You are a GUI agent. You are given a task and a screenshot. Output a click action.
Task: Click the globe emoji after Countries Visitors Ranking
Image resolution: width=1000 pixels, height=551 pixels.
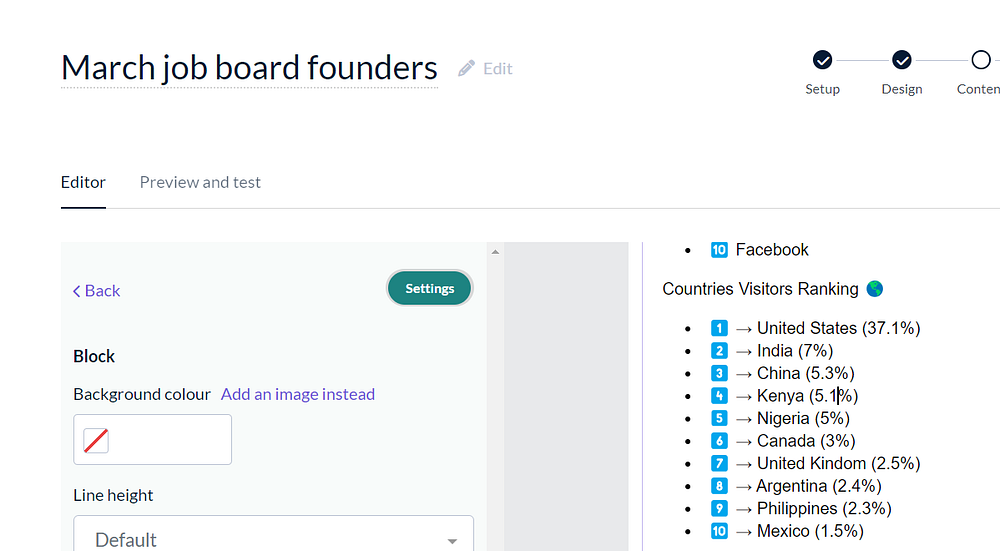tap(875, 289)
